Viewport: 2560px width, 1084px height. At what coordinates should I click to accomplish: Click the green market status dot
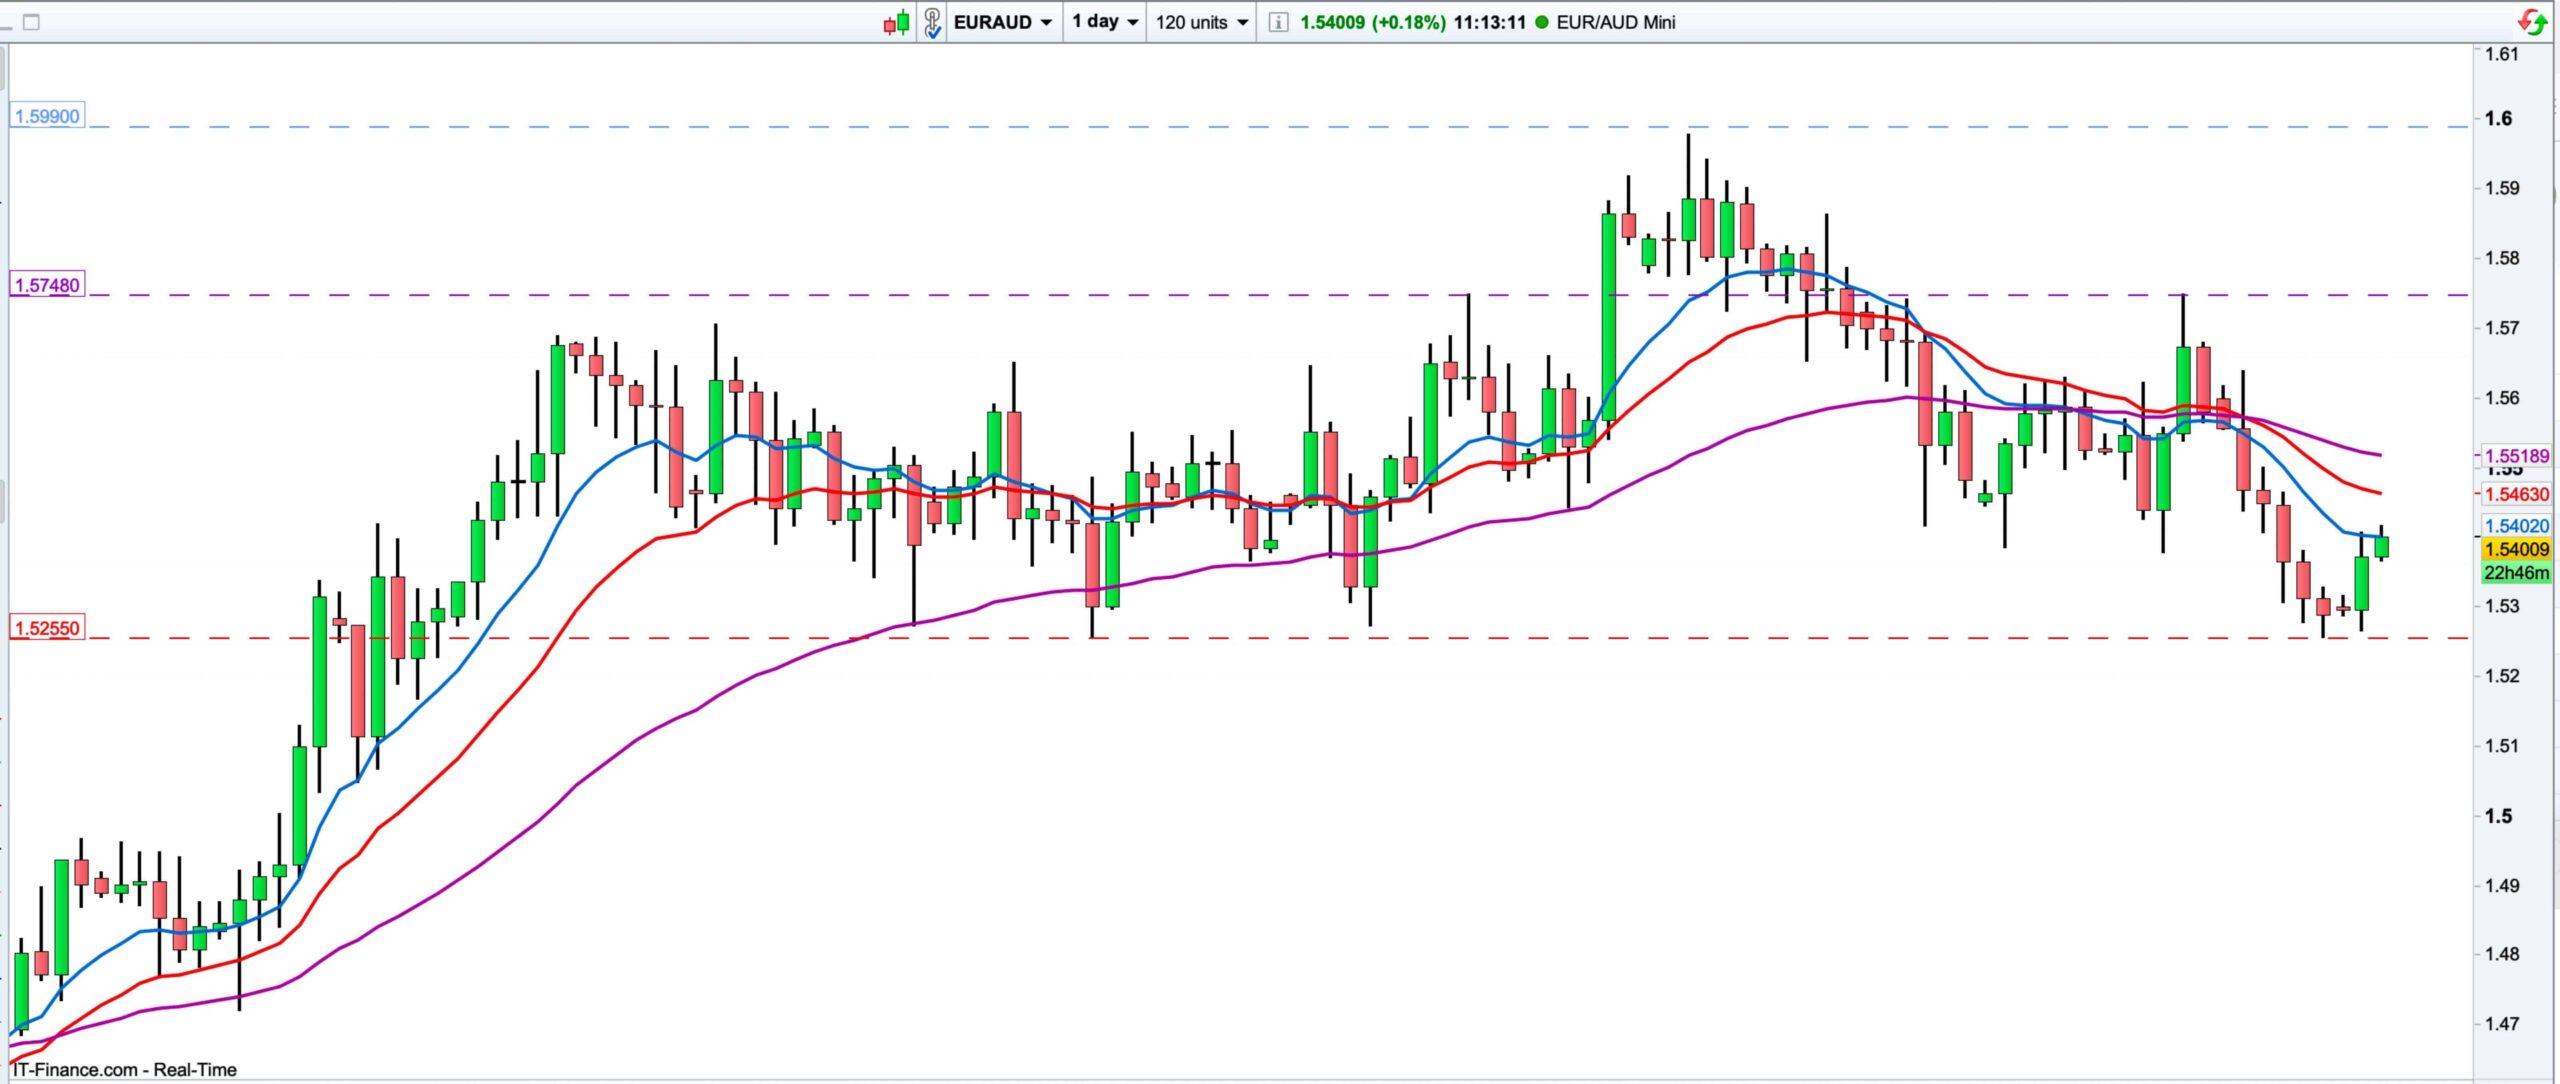click(x=1541, y=22)
